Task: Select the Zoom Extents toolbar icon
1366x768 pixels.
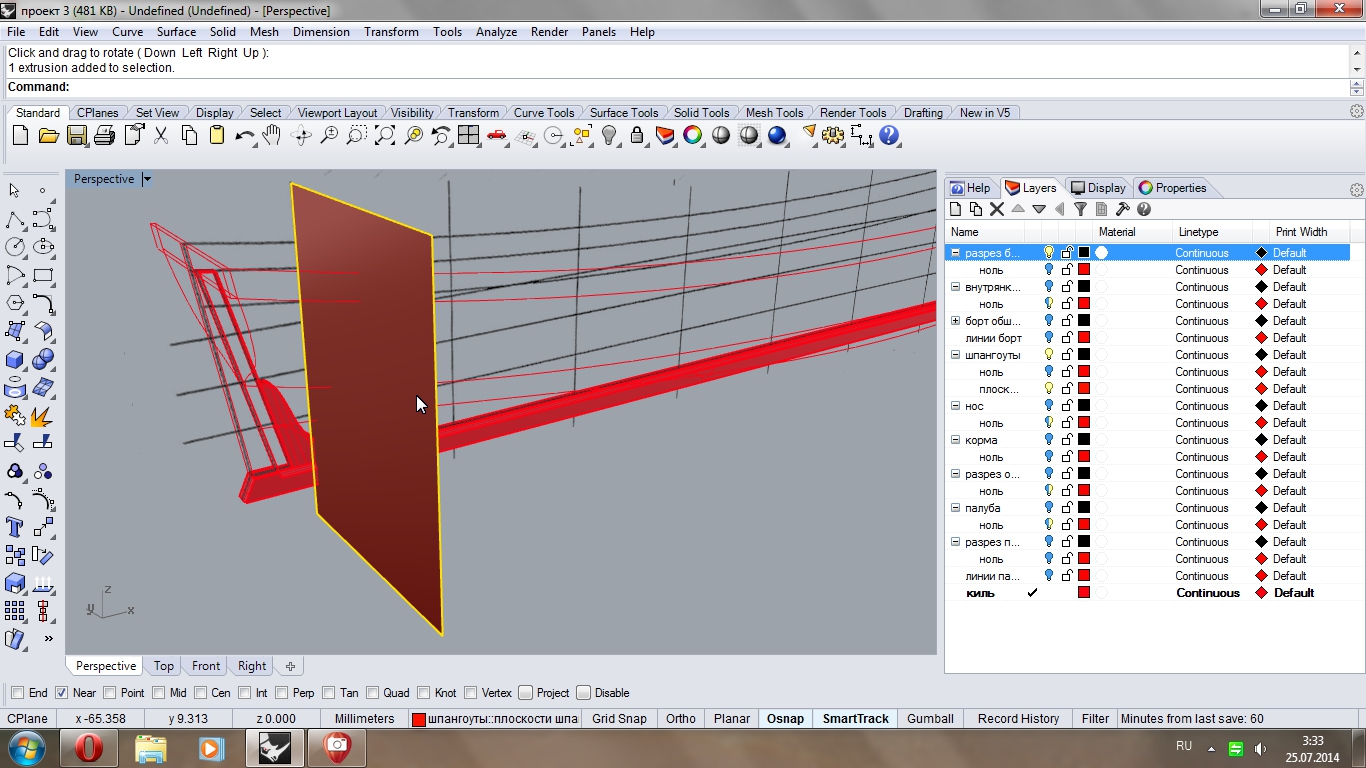Action: click(x=385, y=136)
